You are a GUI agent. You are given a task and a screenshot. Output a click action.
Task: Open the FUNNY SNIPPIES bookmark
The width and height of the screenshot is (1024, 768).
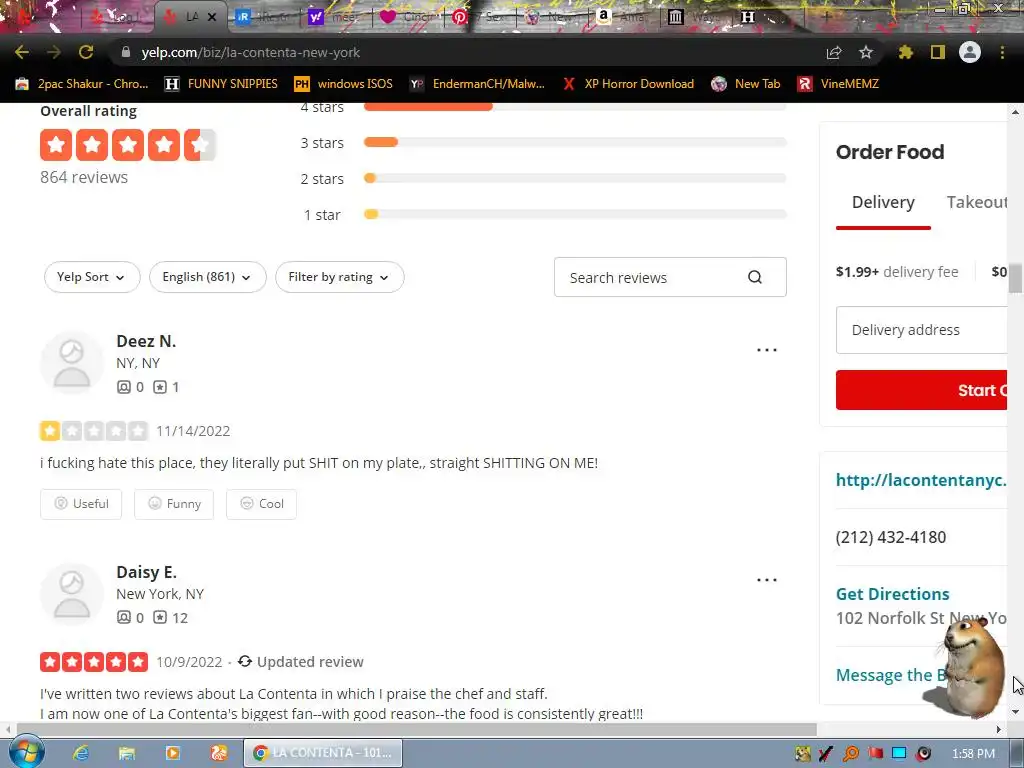pyautogui.click(x=221, y=84)
